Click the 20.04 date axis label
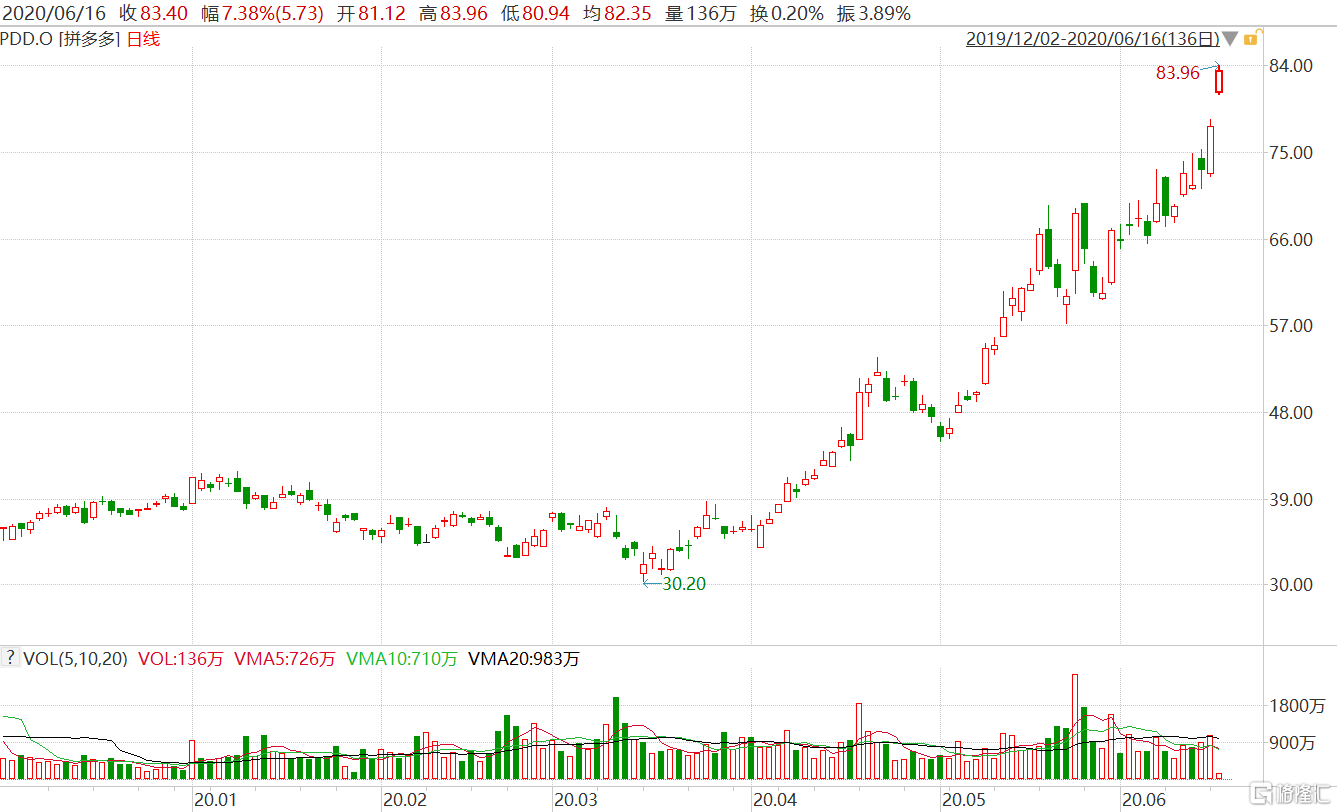This screenshot has height=812, width=1337. [774, 800]
